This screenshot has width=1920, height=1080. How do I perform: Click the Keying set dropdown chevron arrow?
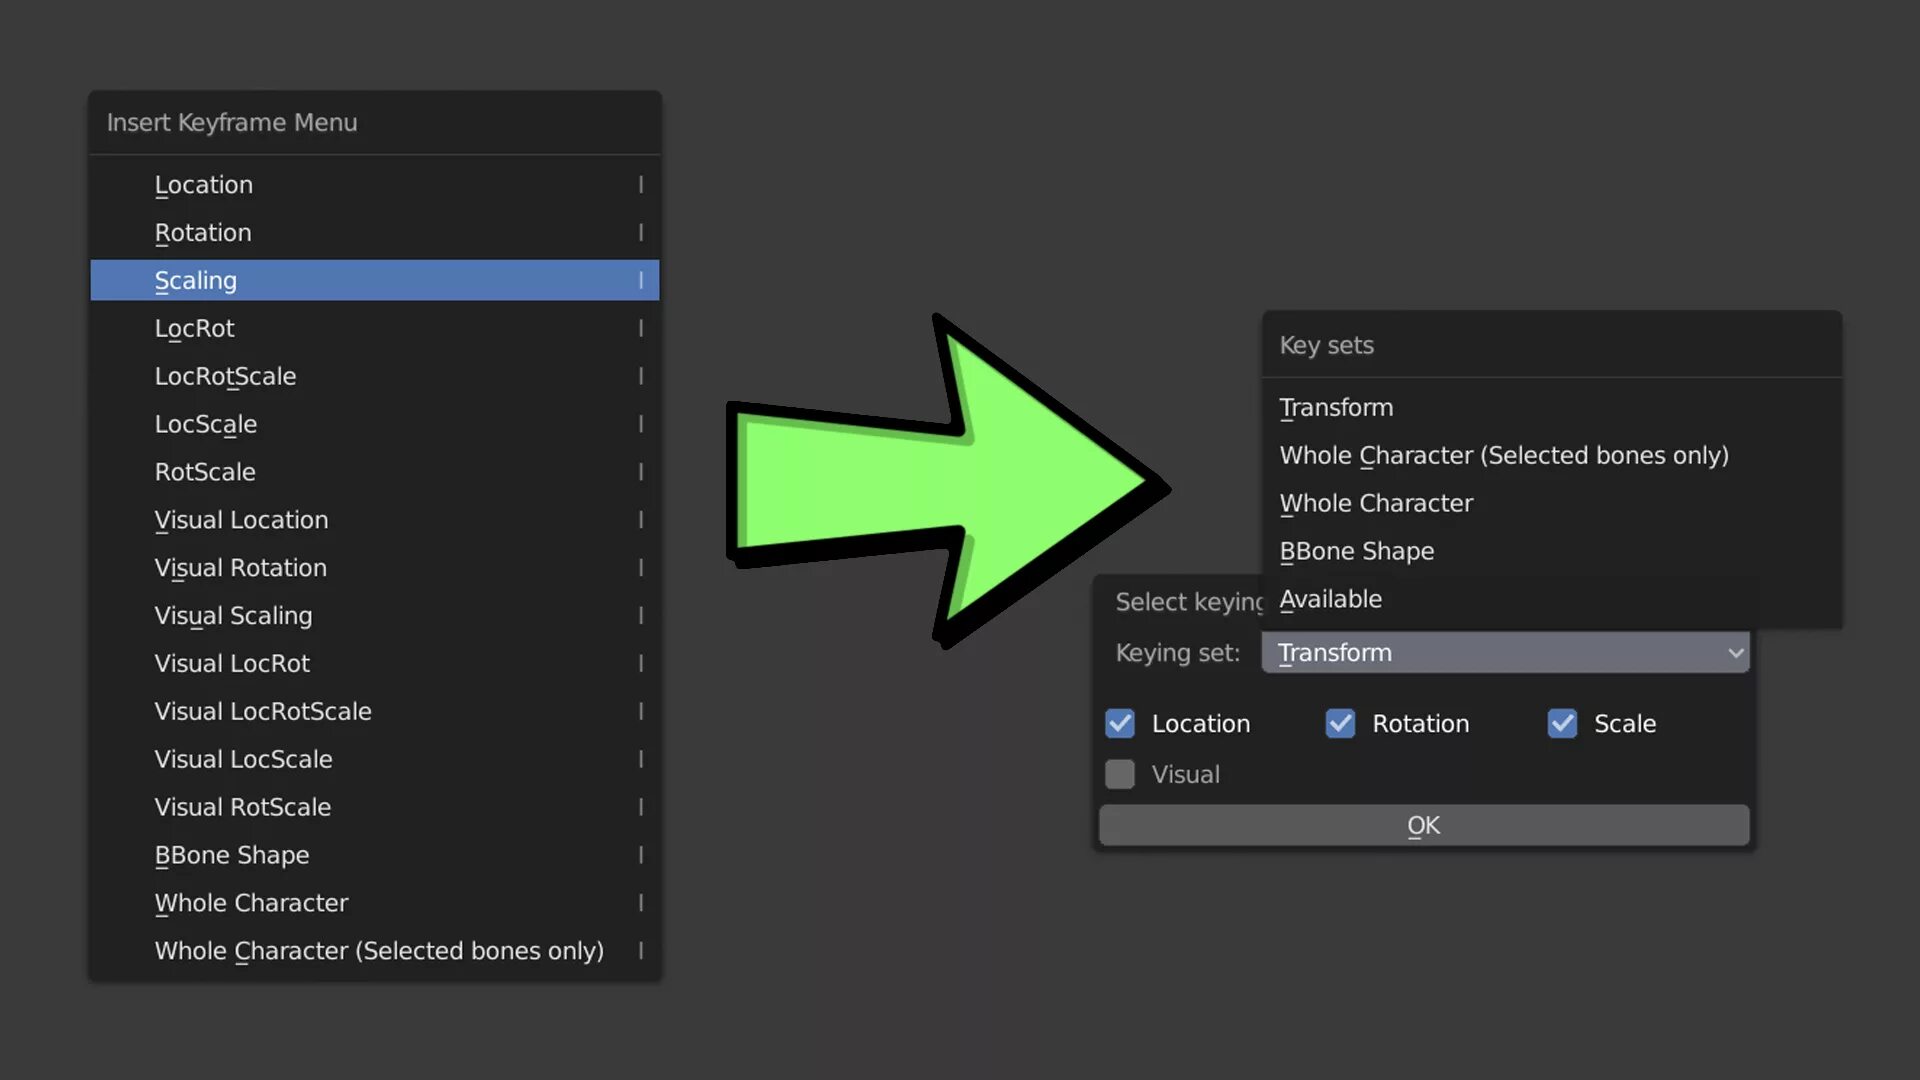1736,652
